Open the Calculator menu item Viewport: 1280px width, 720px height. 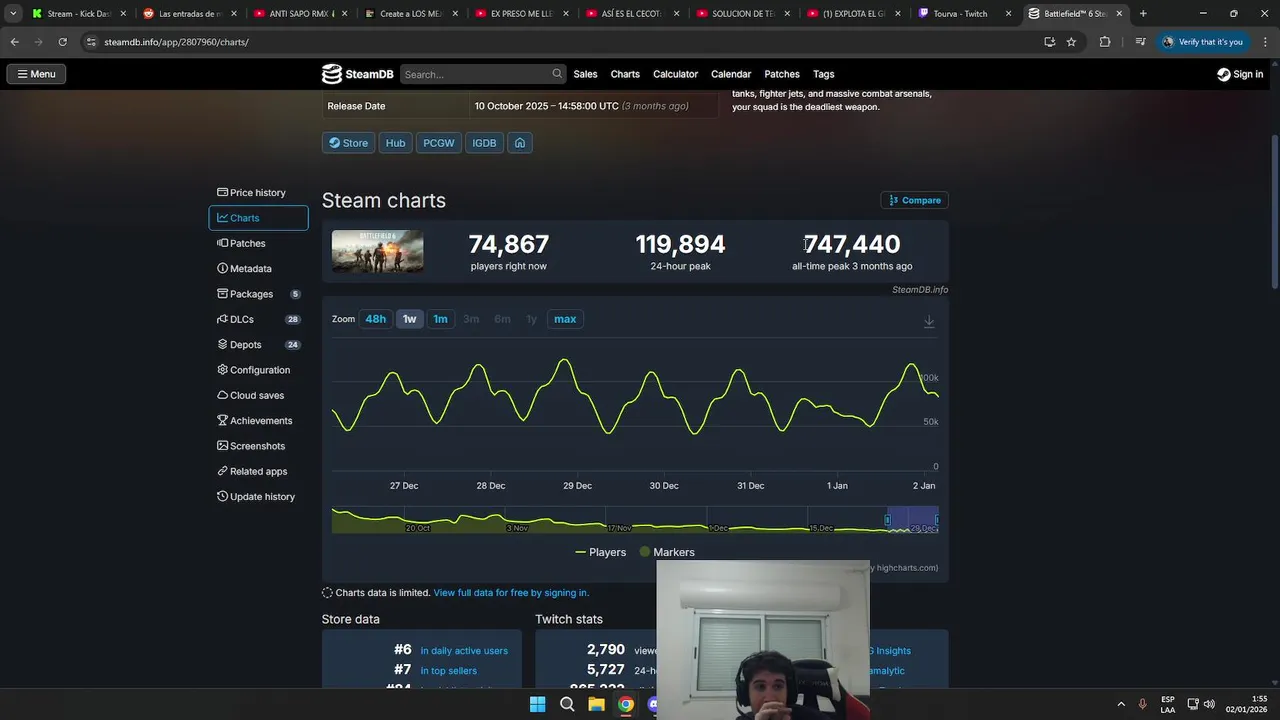point(675,74)
